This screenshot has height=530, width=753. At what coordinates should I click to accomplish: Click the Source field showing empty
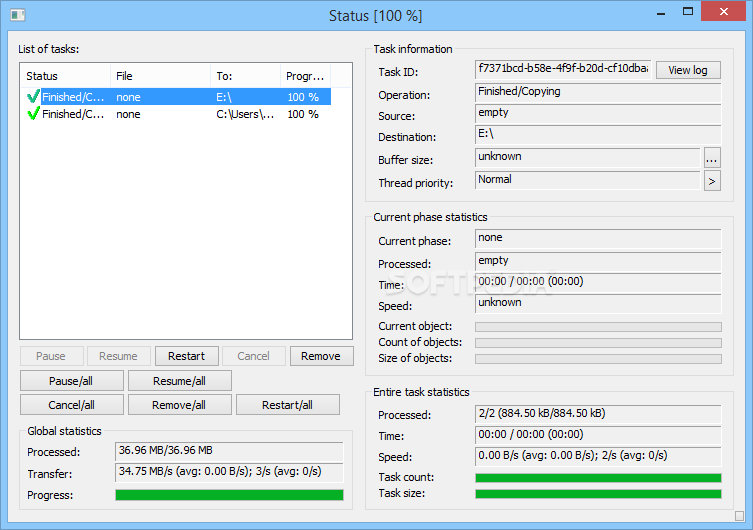tap(598, 113)
